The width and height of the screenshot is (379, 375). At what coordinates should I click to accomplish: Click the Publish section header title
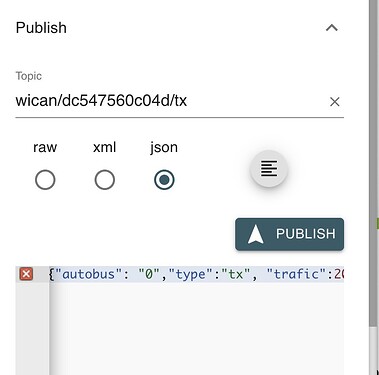tap(41, 28)
